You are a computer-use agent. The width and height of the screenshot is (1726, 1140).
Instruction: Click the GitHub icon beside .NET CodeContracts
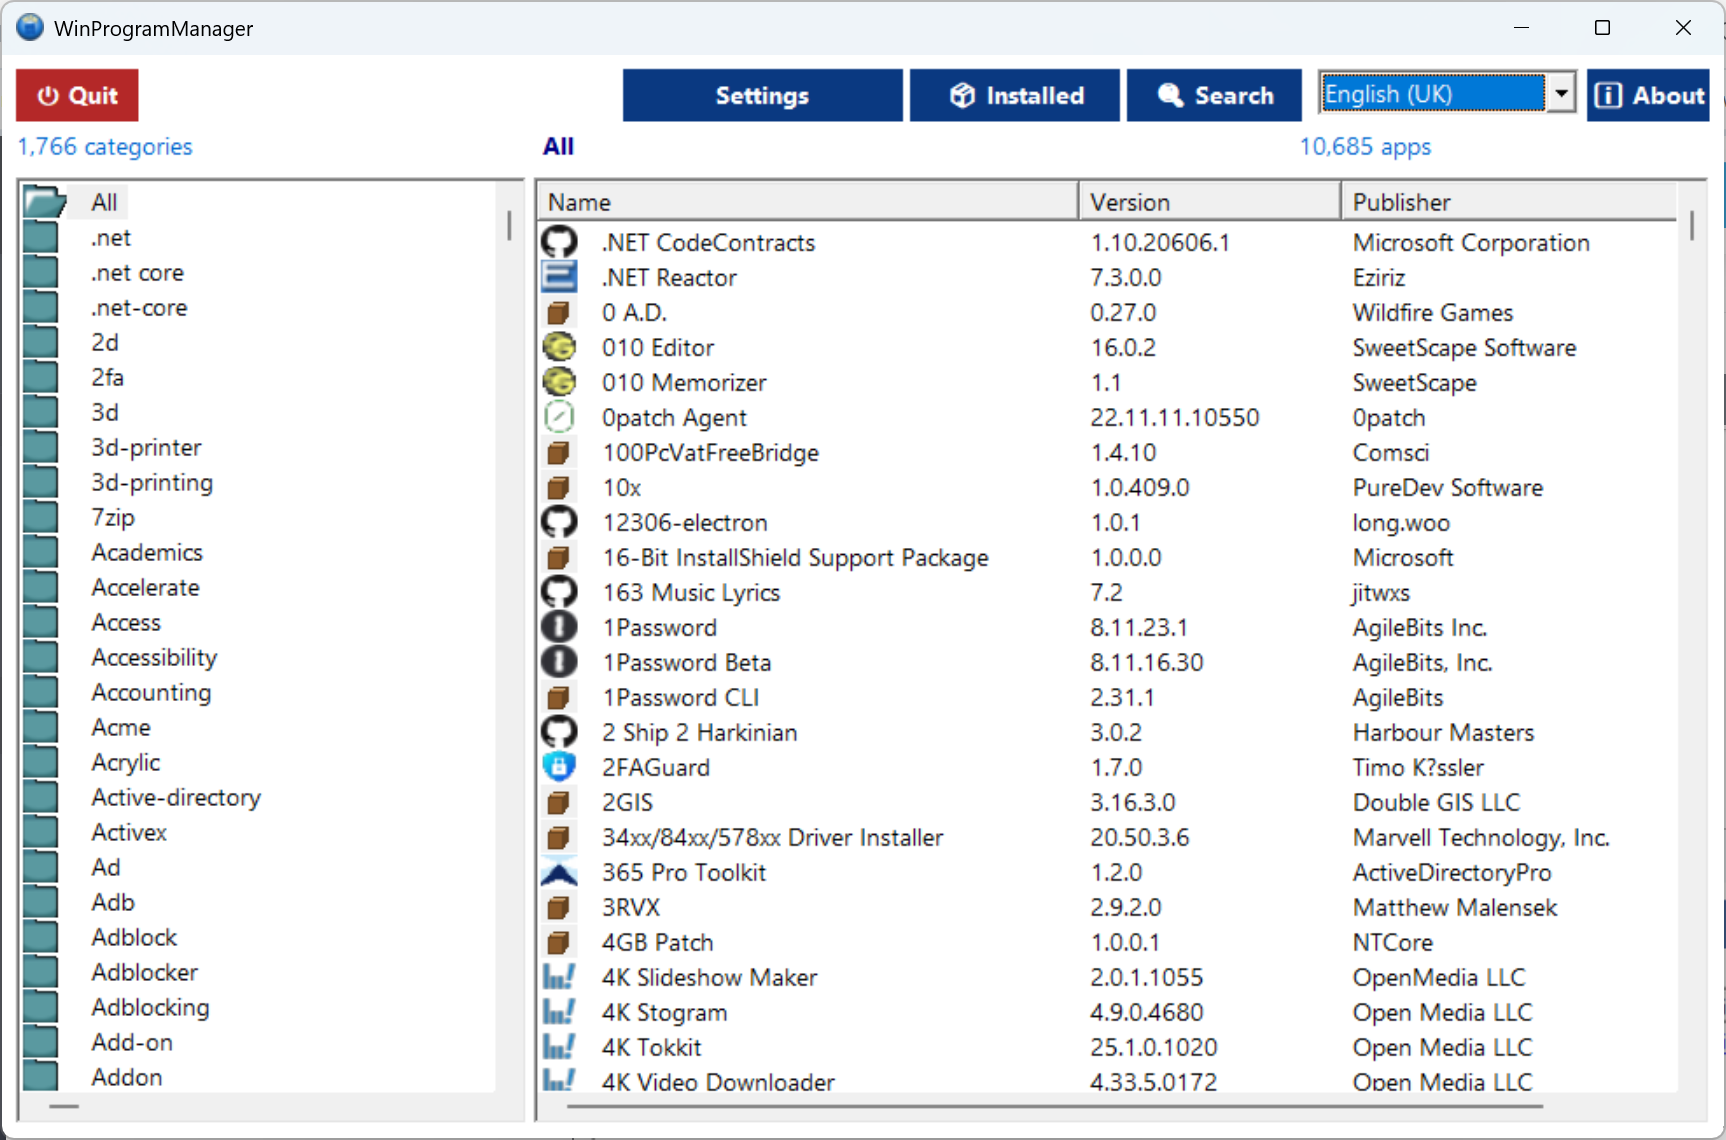coord(559,242)
